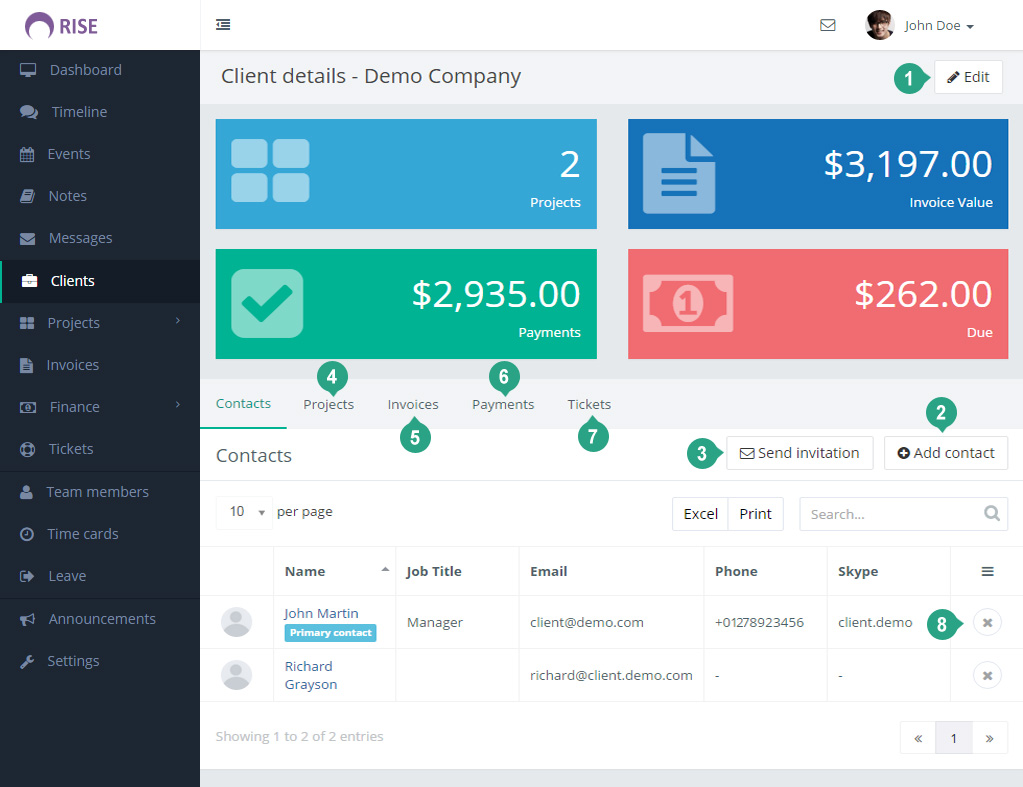This screenshot has height=787, width=1023.
Task: Switch to the Contacts tab
Action: [x=243, y=404]
